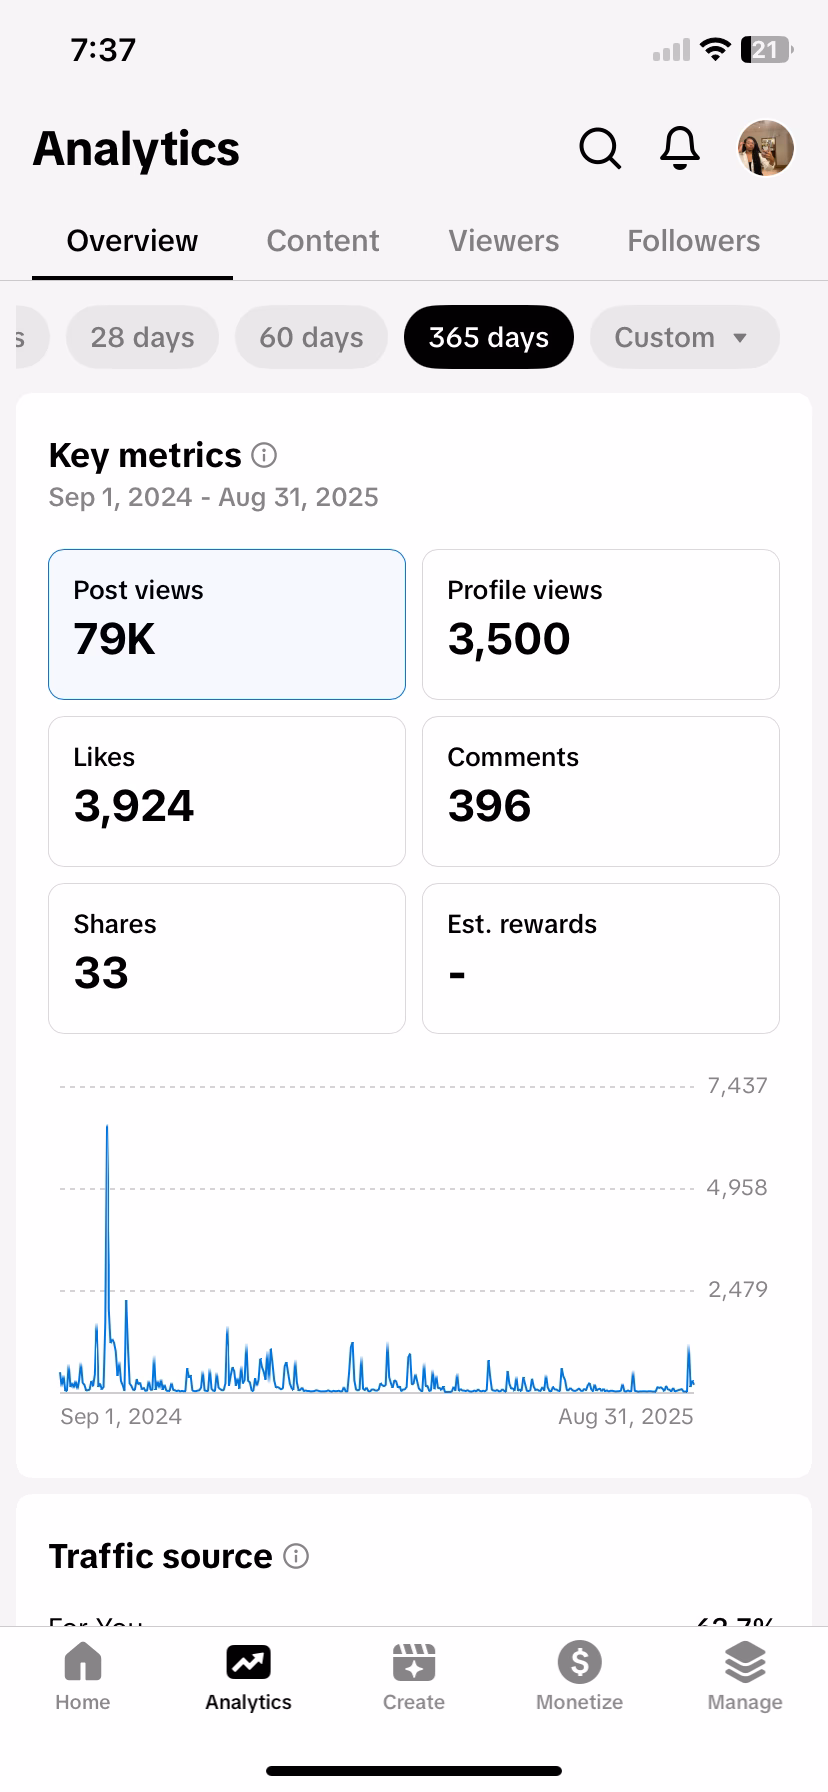Open notifications bell icon
This screenshot has height=1792, width=828.
680,149
